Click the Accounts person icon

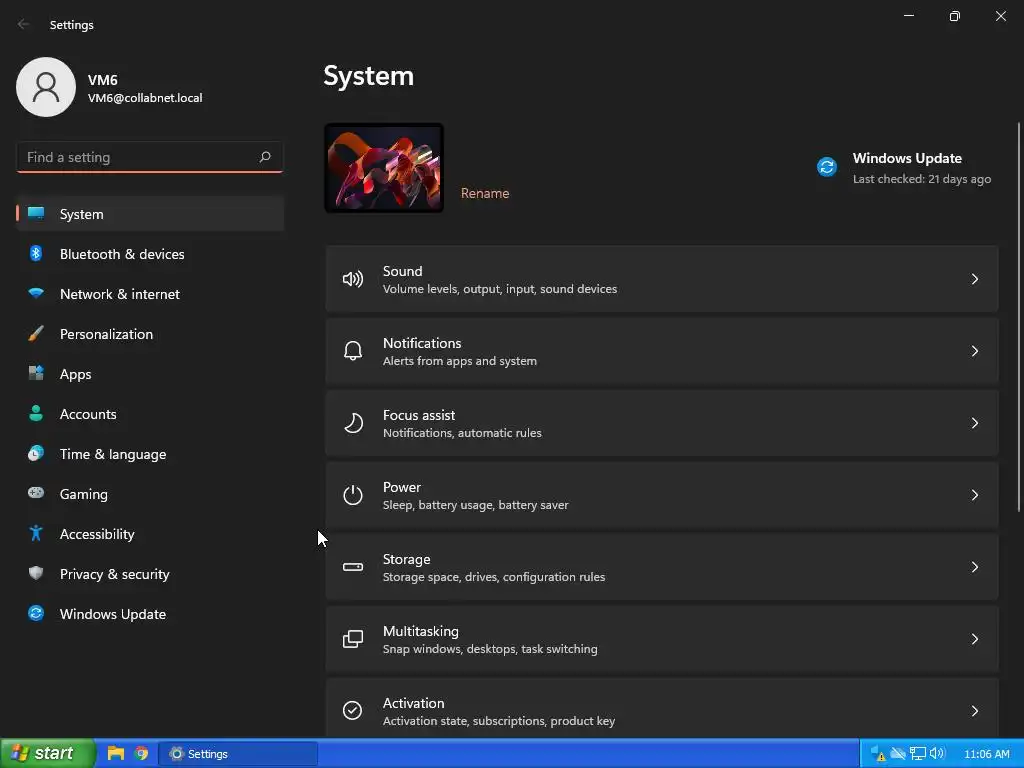(x=36, y=413)
